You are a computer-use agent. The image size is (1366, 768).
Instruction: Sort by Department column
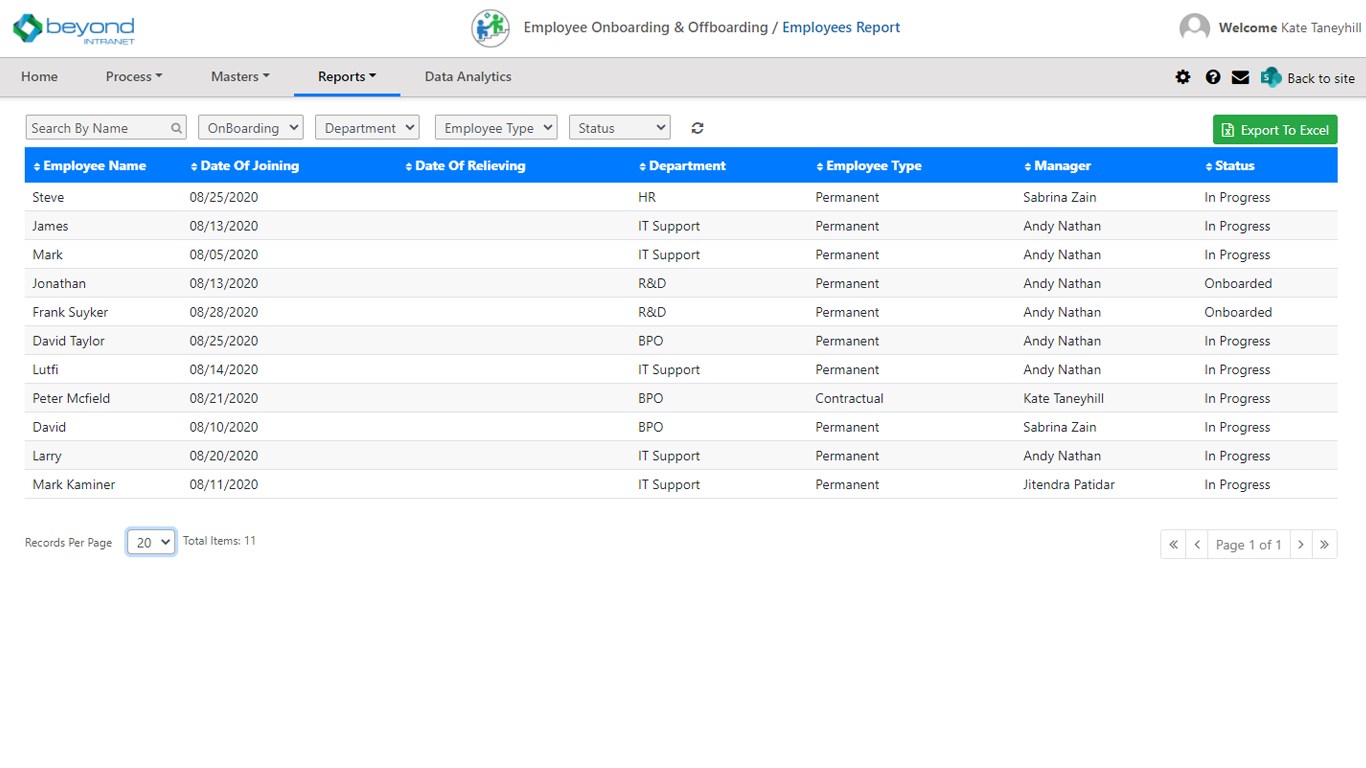click(x=682, y=166)
